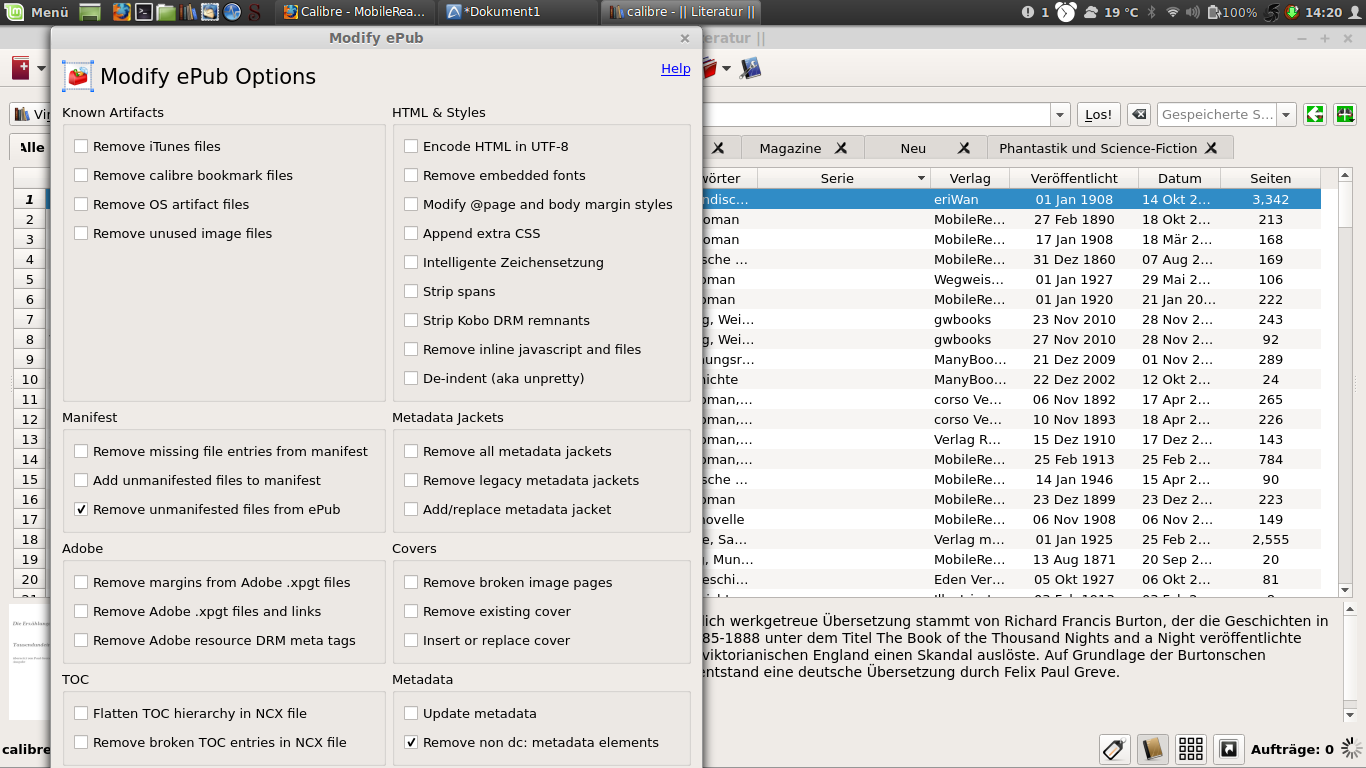
Task: Click the Los! search button
Action: [x=1098, y=114]
